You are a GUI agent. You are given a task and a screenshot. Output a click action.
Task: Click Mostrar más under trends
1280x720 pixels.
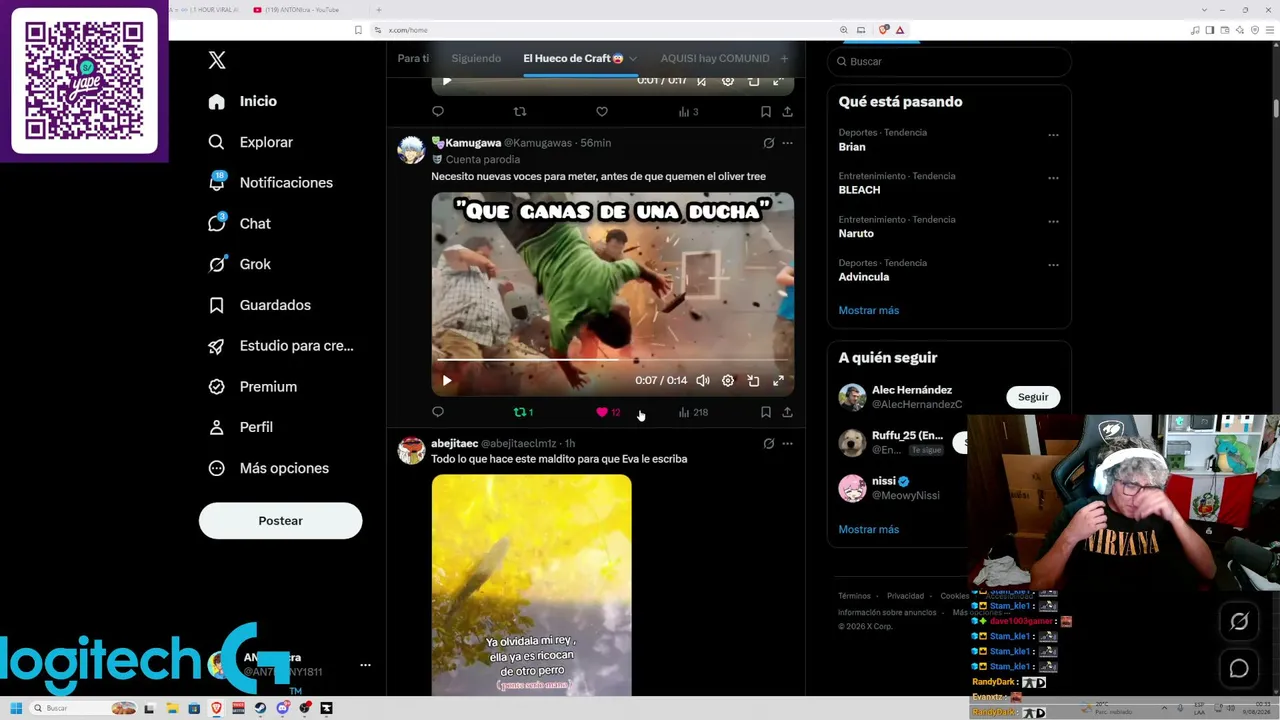[868, 310]
